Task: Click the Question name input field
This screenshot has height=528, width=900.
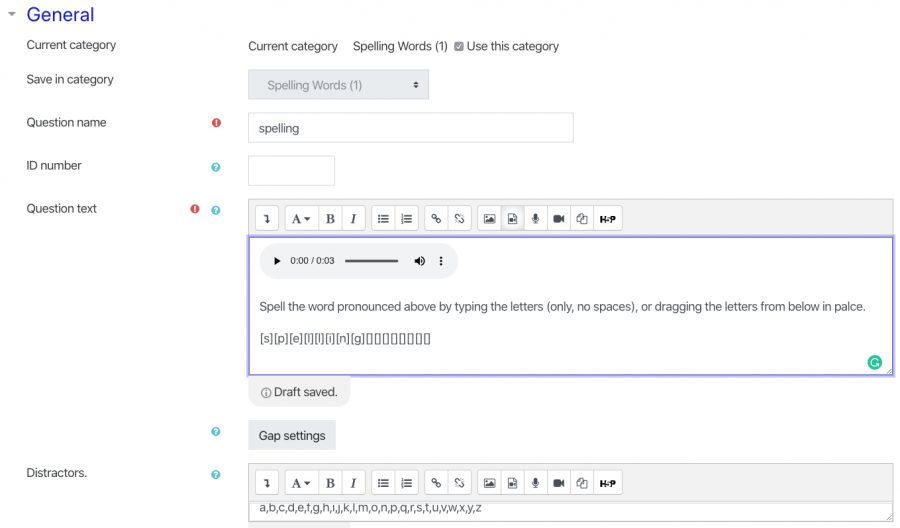Action: point(410,128)
